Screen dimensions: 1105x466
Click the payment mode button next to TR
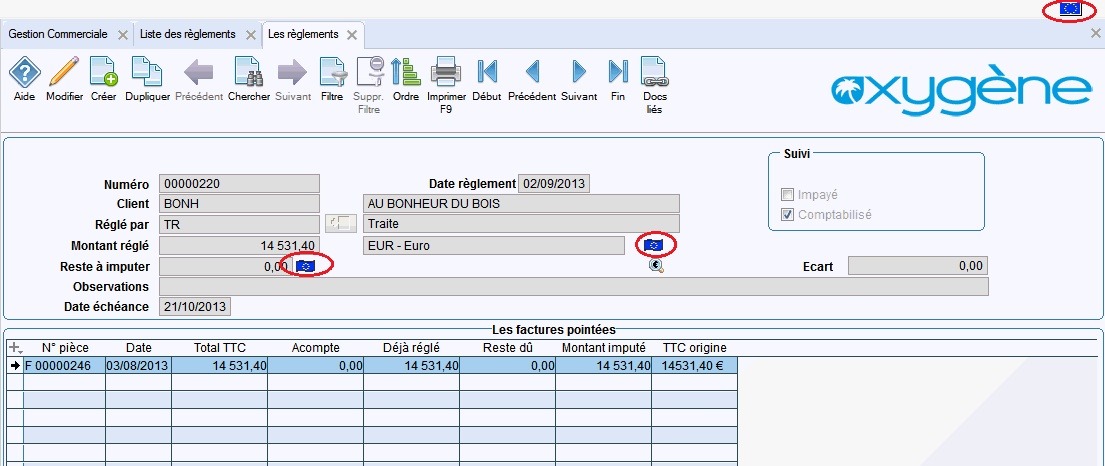pyautogui.click(x=341, y=223)
